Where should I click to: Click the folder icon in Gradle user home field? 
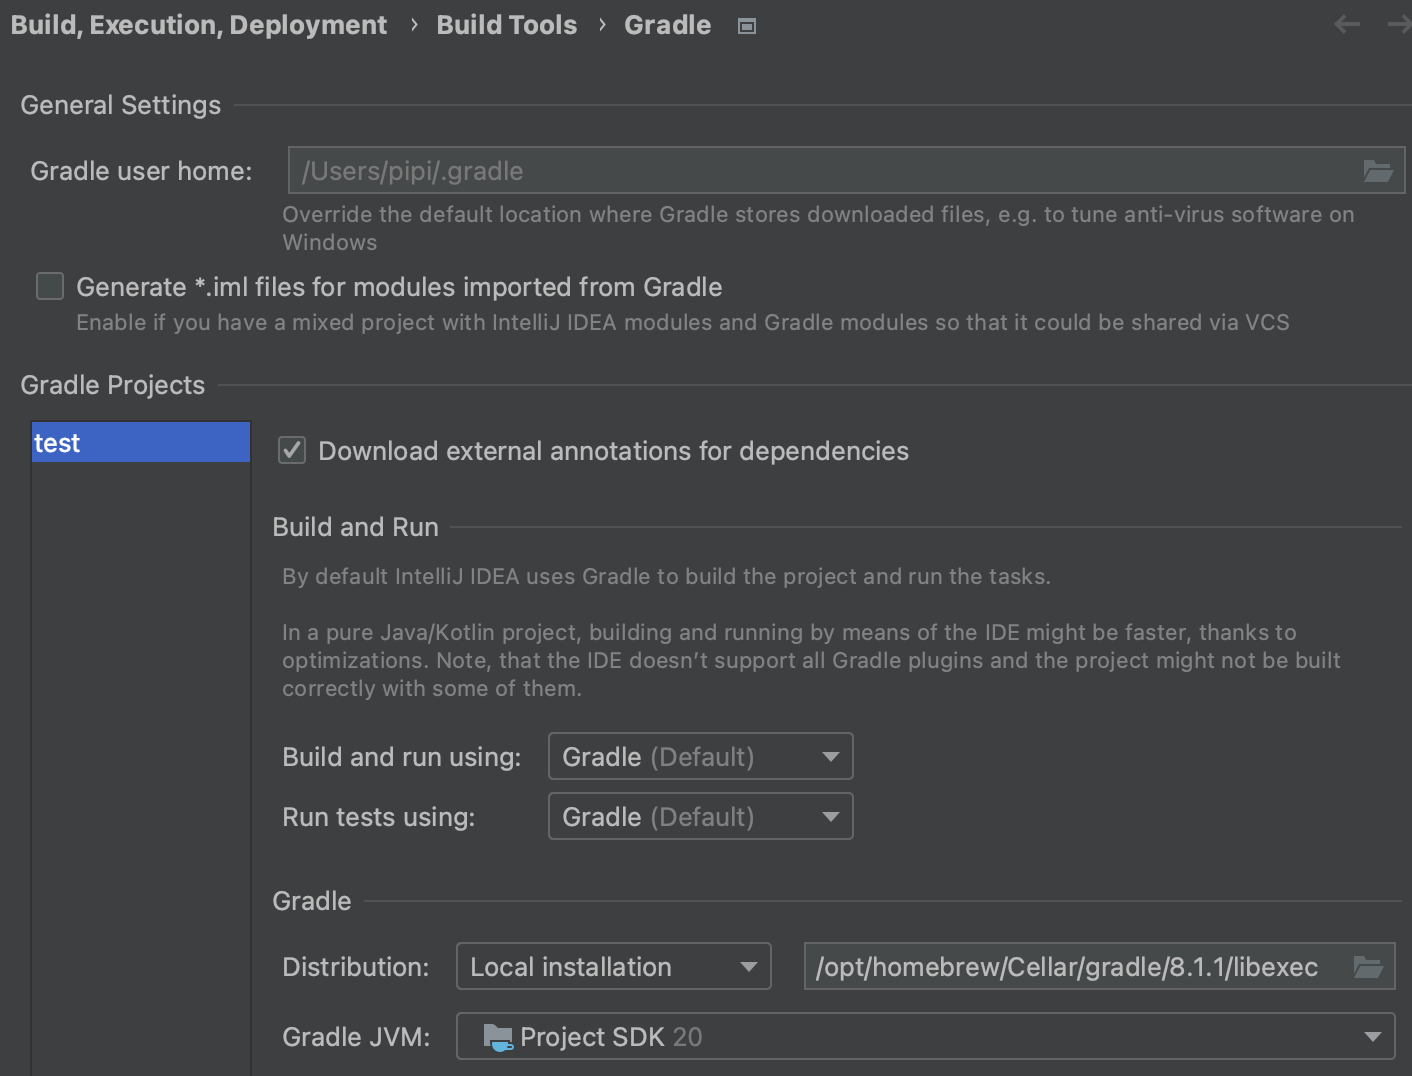click(x=1377, y=171)
